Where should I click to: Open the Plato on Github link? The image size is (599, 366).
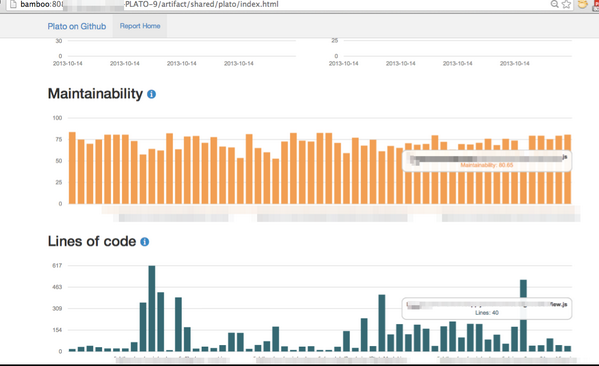coord(77,26)
